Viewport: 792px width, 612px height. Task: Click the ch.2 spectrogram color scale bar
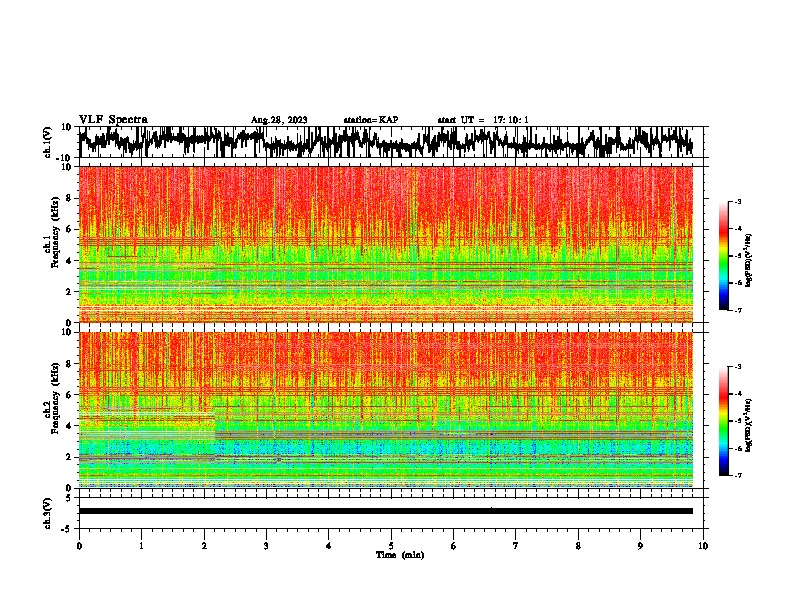723,421
